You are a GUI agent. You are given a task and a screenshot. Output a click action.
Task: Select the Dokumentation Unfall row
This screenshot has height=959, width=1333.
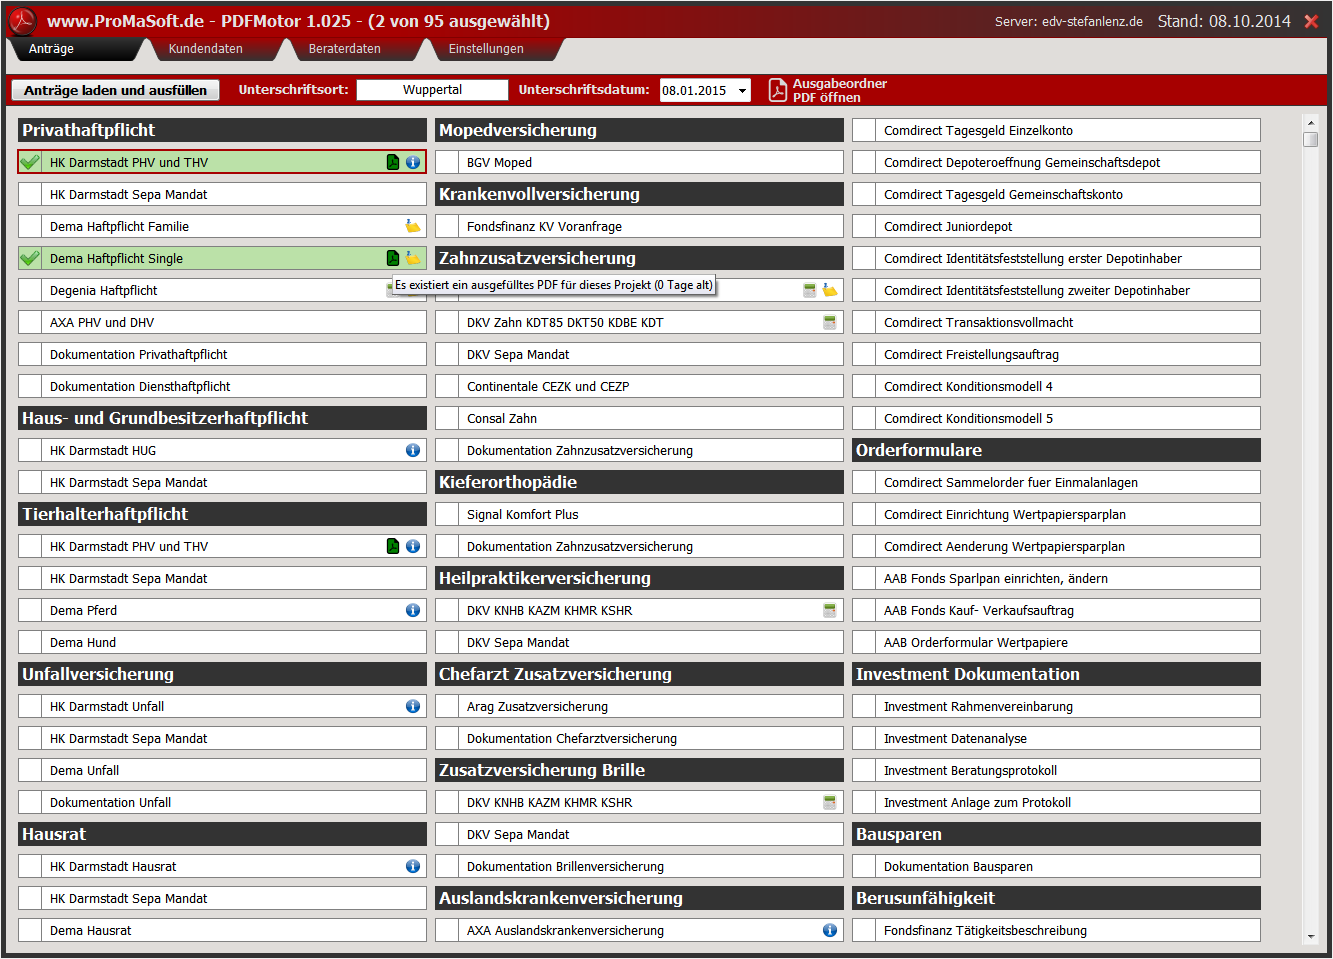222,802
